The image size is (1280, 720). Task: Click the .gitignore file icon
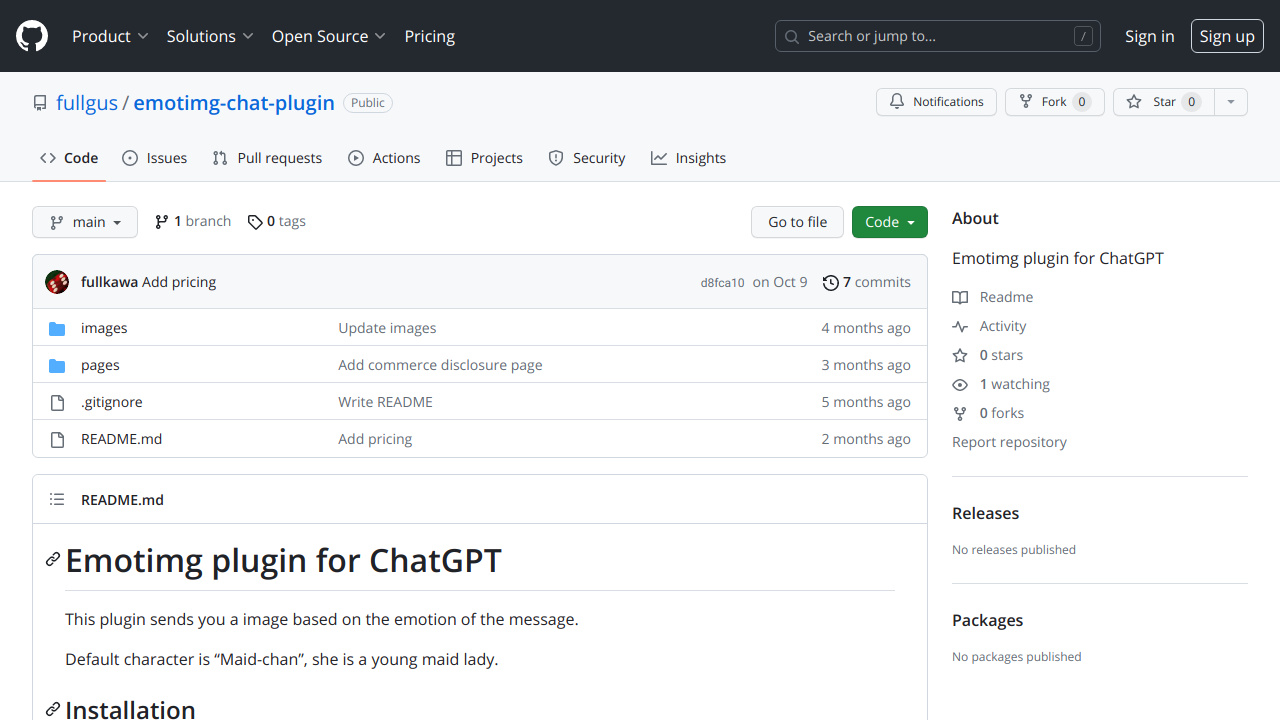click(57, 402)
